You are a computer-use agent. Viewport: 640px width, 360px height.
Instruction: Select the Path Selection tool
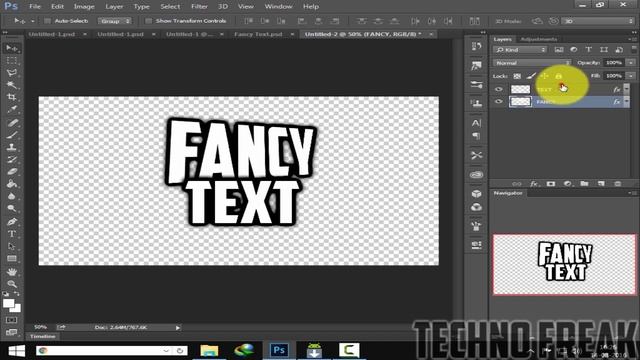(x=12, y=246)
